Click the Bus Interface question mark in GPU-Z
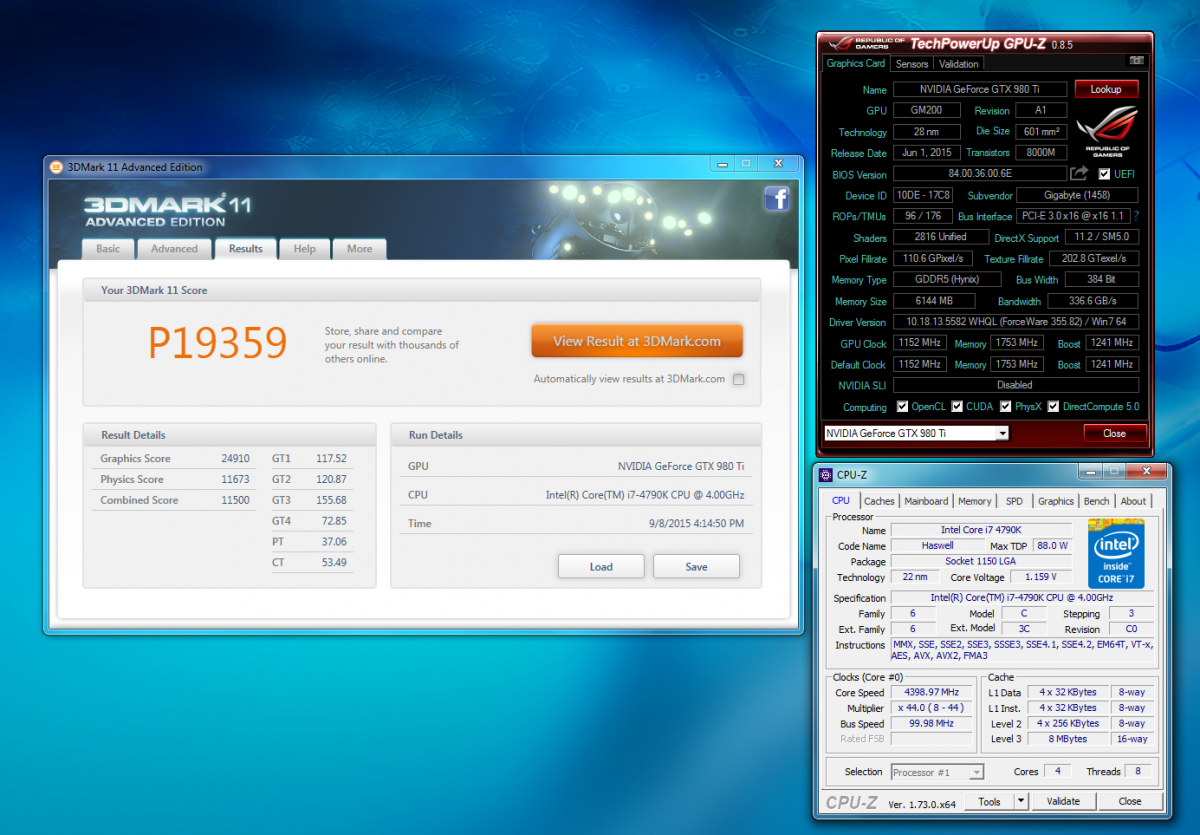Screen dimensions: 1200x835 (1136, 216)
